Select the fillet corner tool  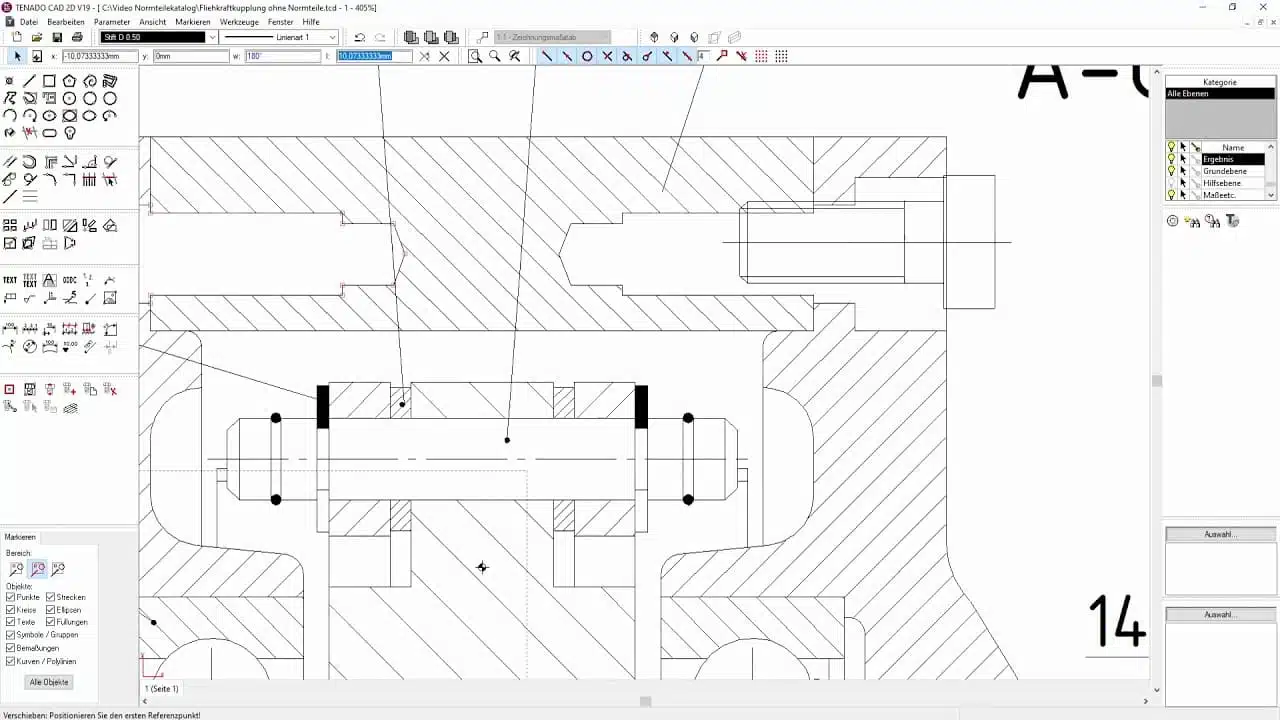click(49, 179)
